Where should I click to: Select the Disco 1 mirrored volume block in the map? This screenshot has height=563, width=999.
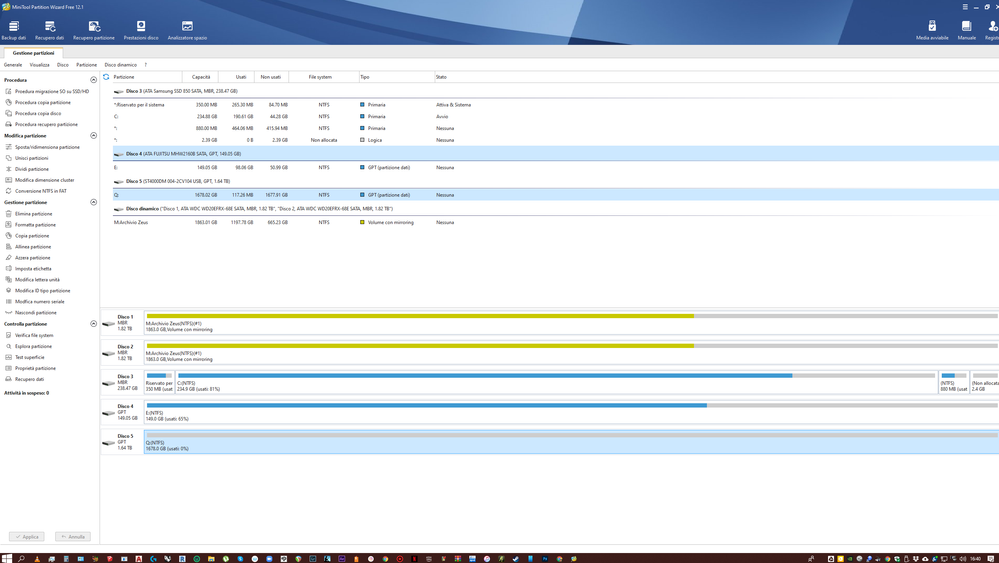[571, 323]
